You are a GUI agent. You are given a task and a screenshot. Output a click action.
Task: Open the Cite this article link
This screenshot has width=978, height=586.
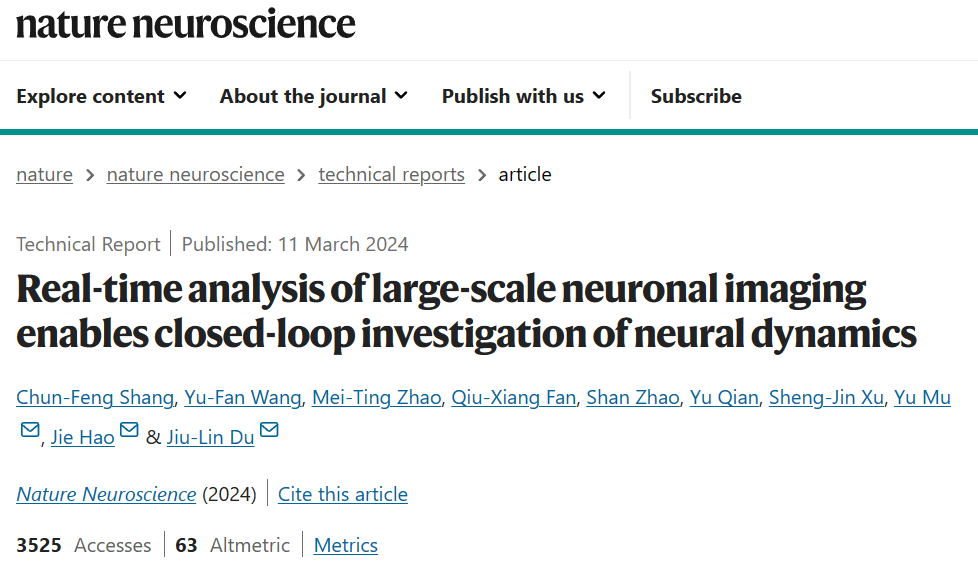click(342, 494)
